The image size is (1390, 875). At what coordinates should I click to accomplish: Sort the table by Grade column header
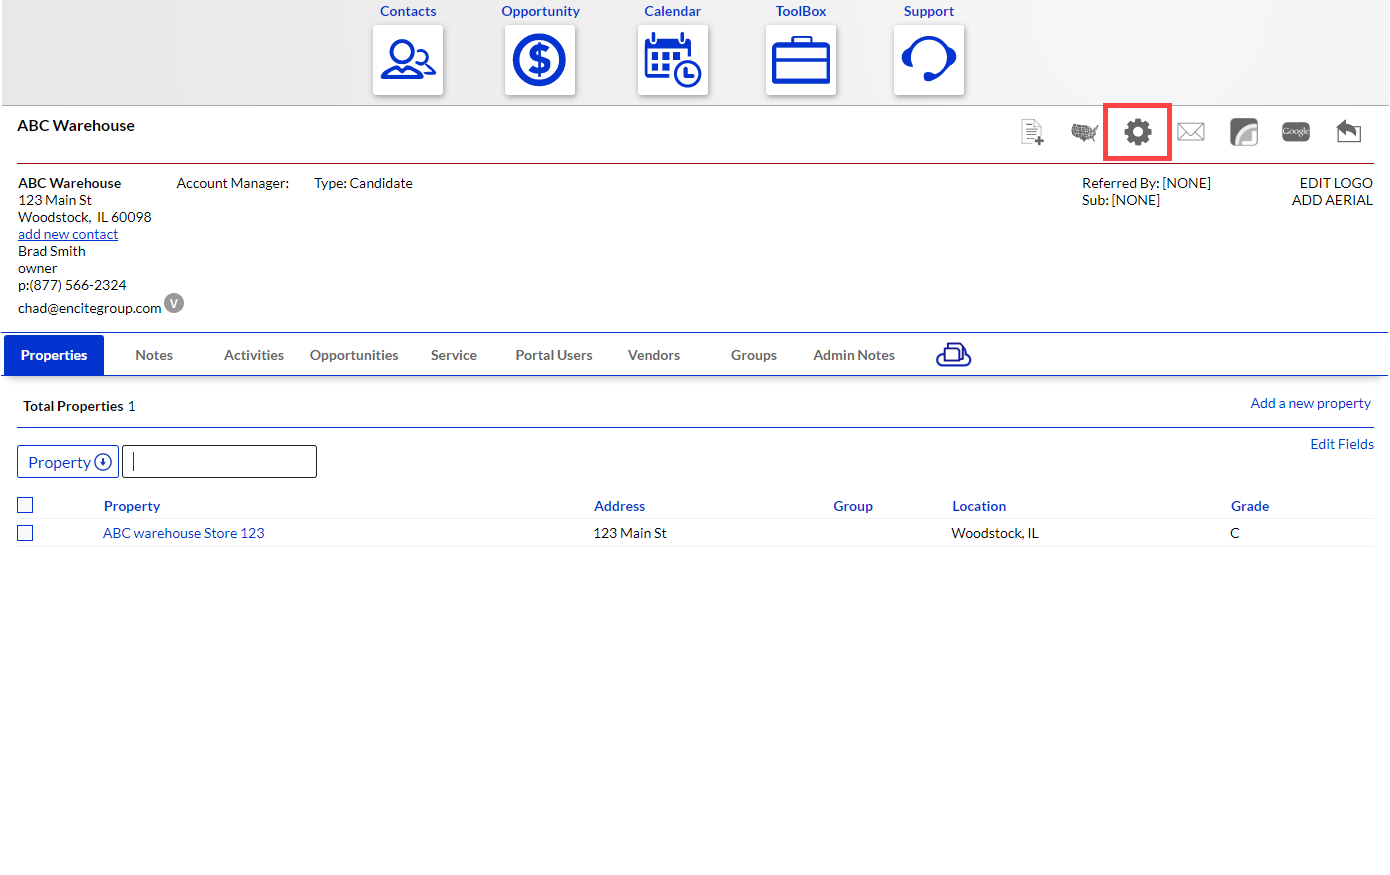point(1250,506)
